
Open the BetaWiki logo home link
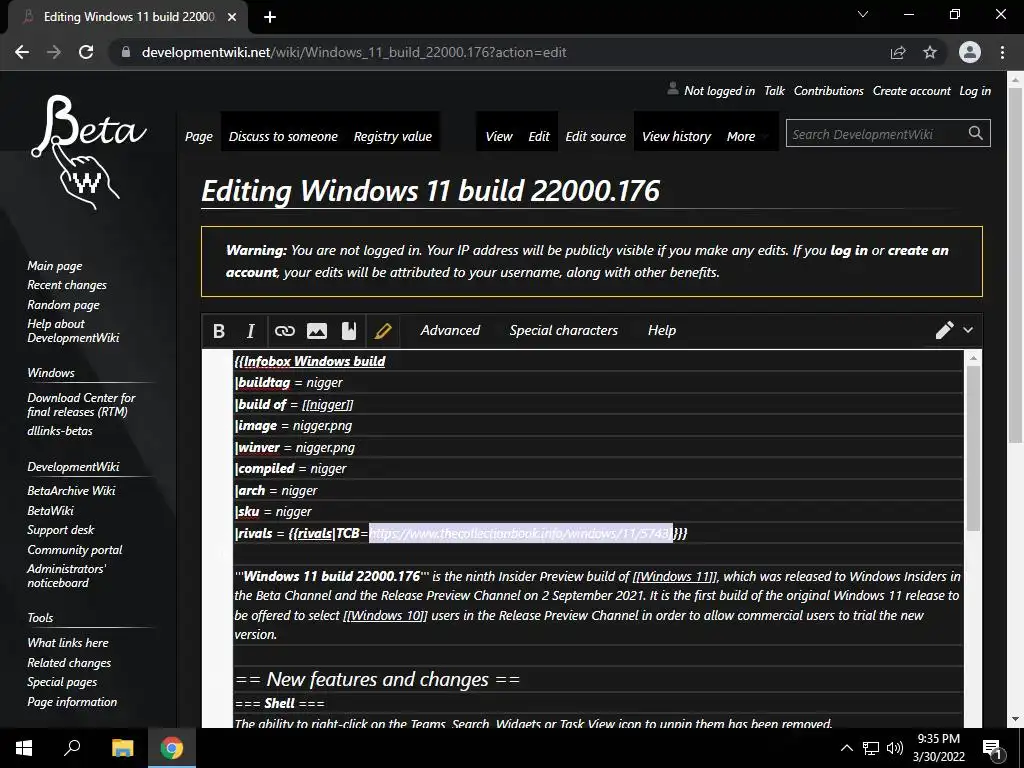[89, 152]
